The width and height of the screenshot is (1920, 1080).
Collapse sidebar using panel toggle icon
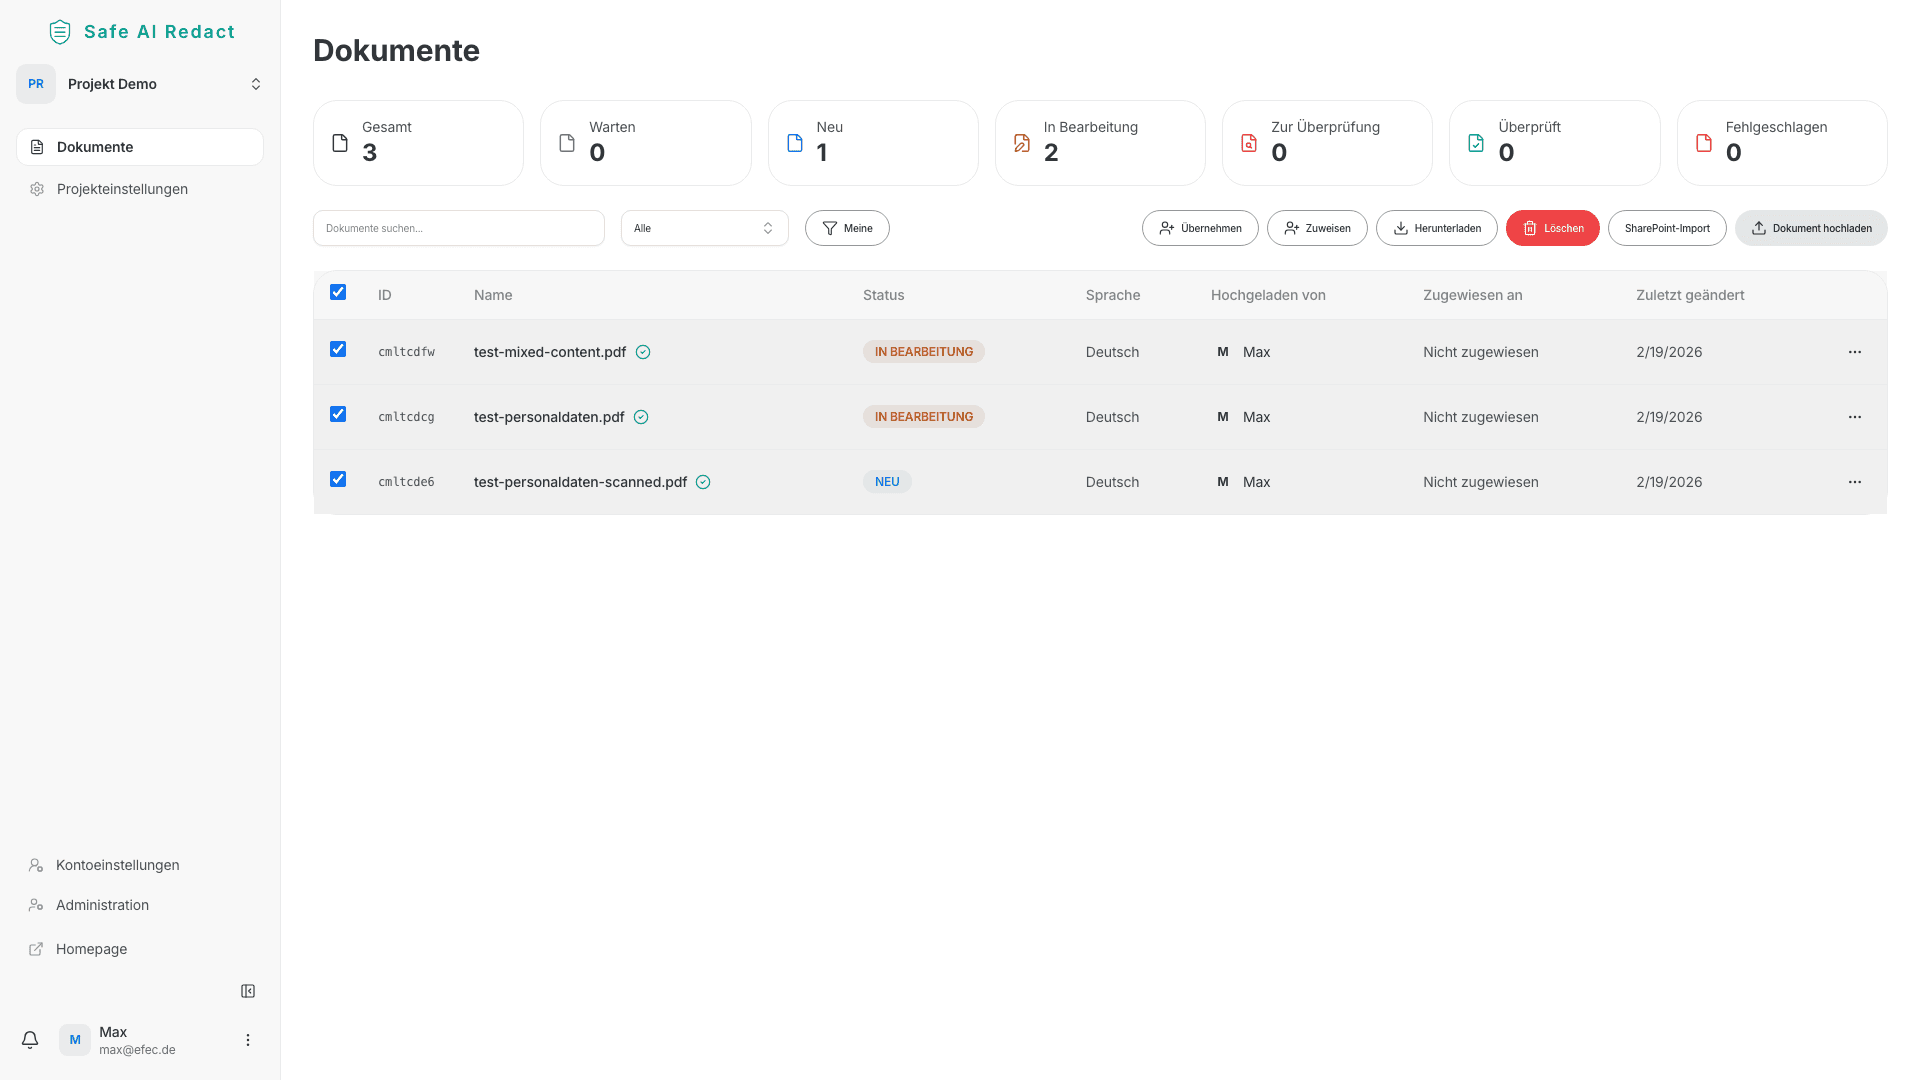click(248, 991)
